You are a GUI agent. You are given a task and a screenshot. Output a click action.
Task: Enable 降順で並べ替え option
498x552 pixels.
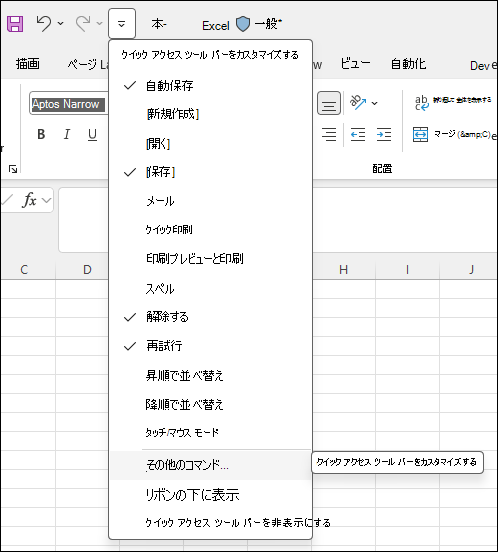tap(210, 404)
